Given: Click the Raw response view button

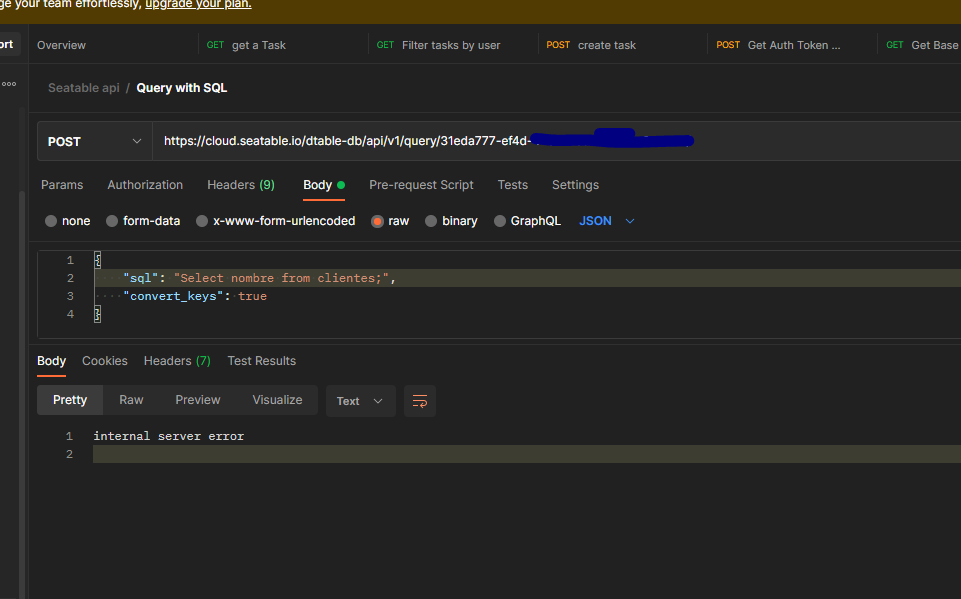Looking at the screenshot, I should pos(131,400).
